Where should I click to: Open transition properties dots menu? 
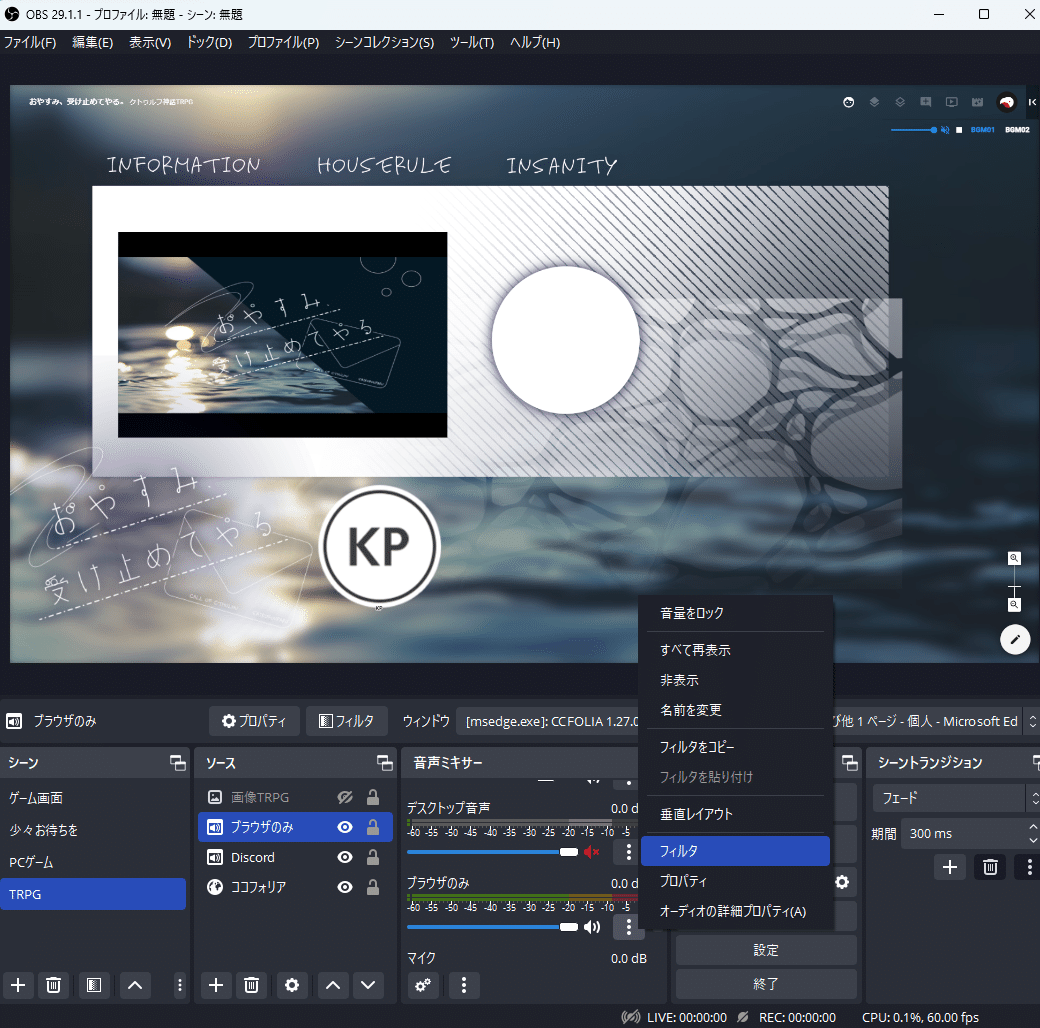pos(1029,867)
